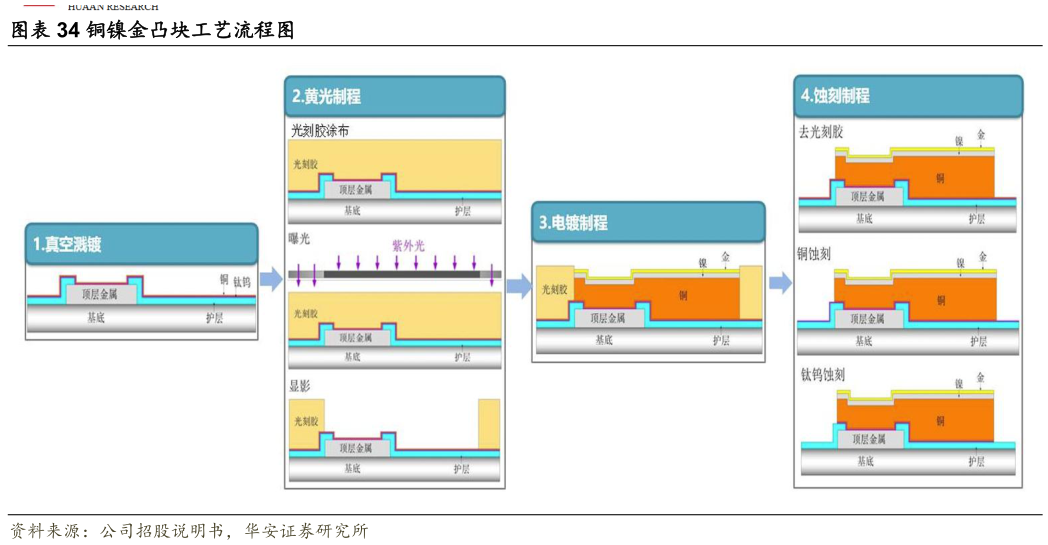This screenshot has height=545, width=1048.
Task: Select the 1.真空溅镀 step header
Action: 142,244
